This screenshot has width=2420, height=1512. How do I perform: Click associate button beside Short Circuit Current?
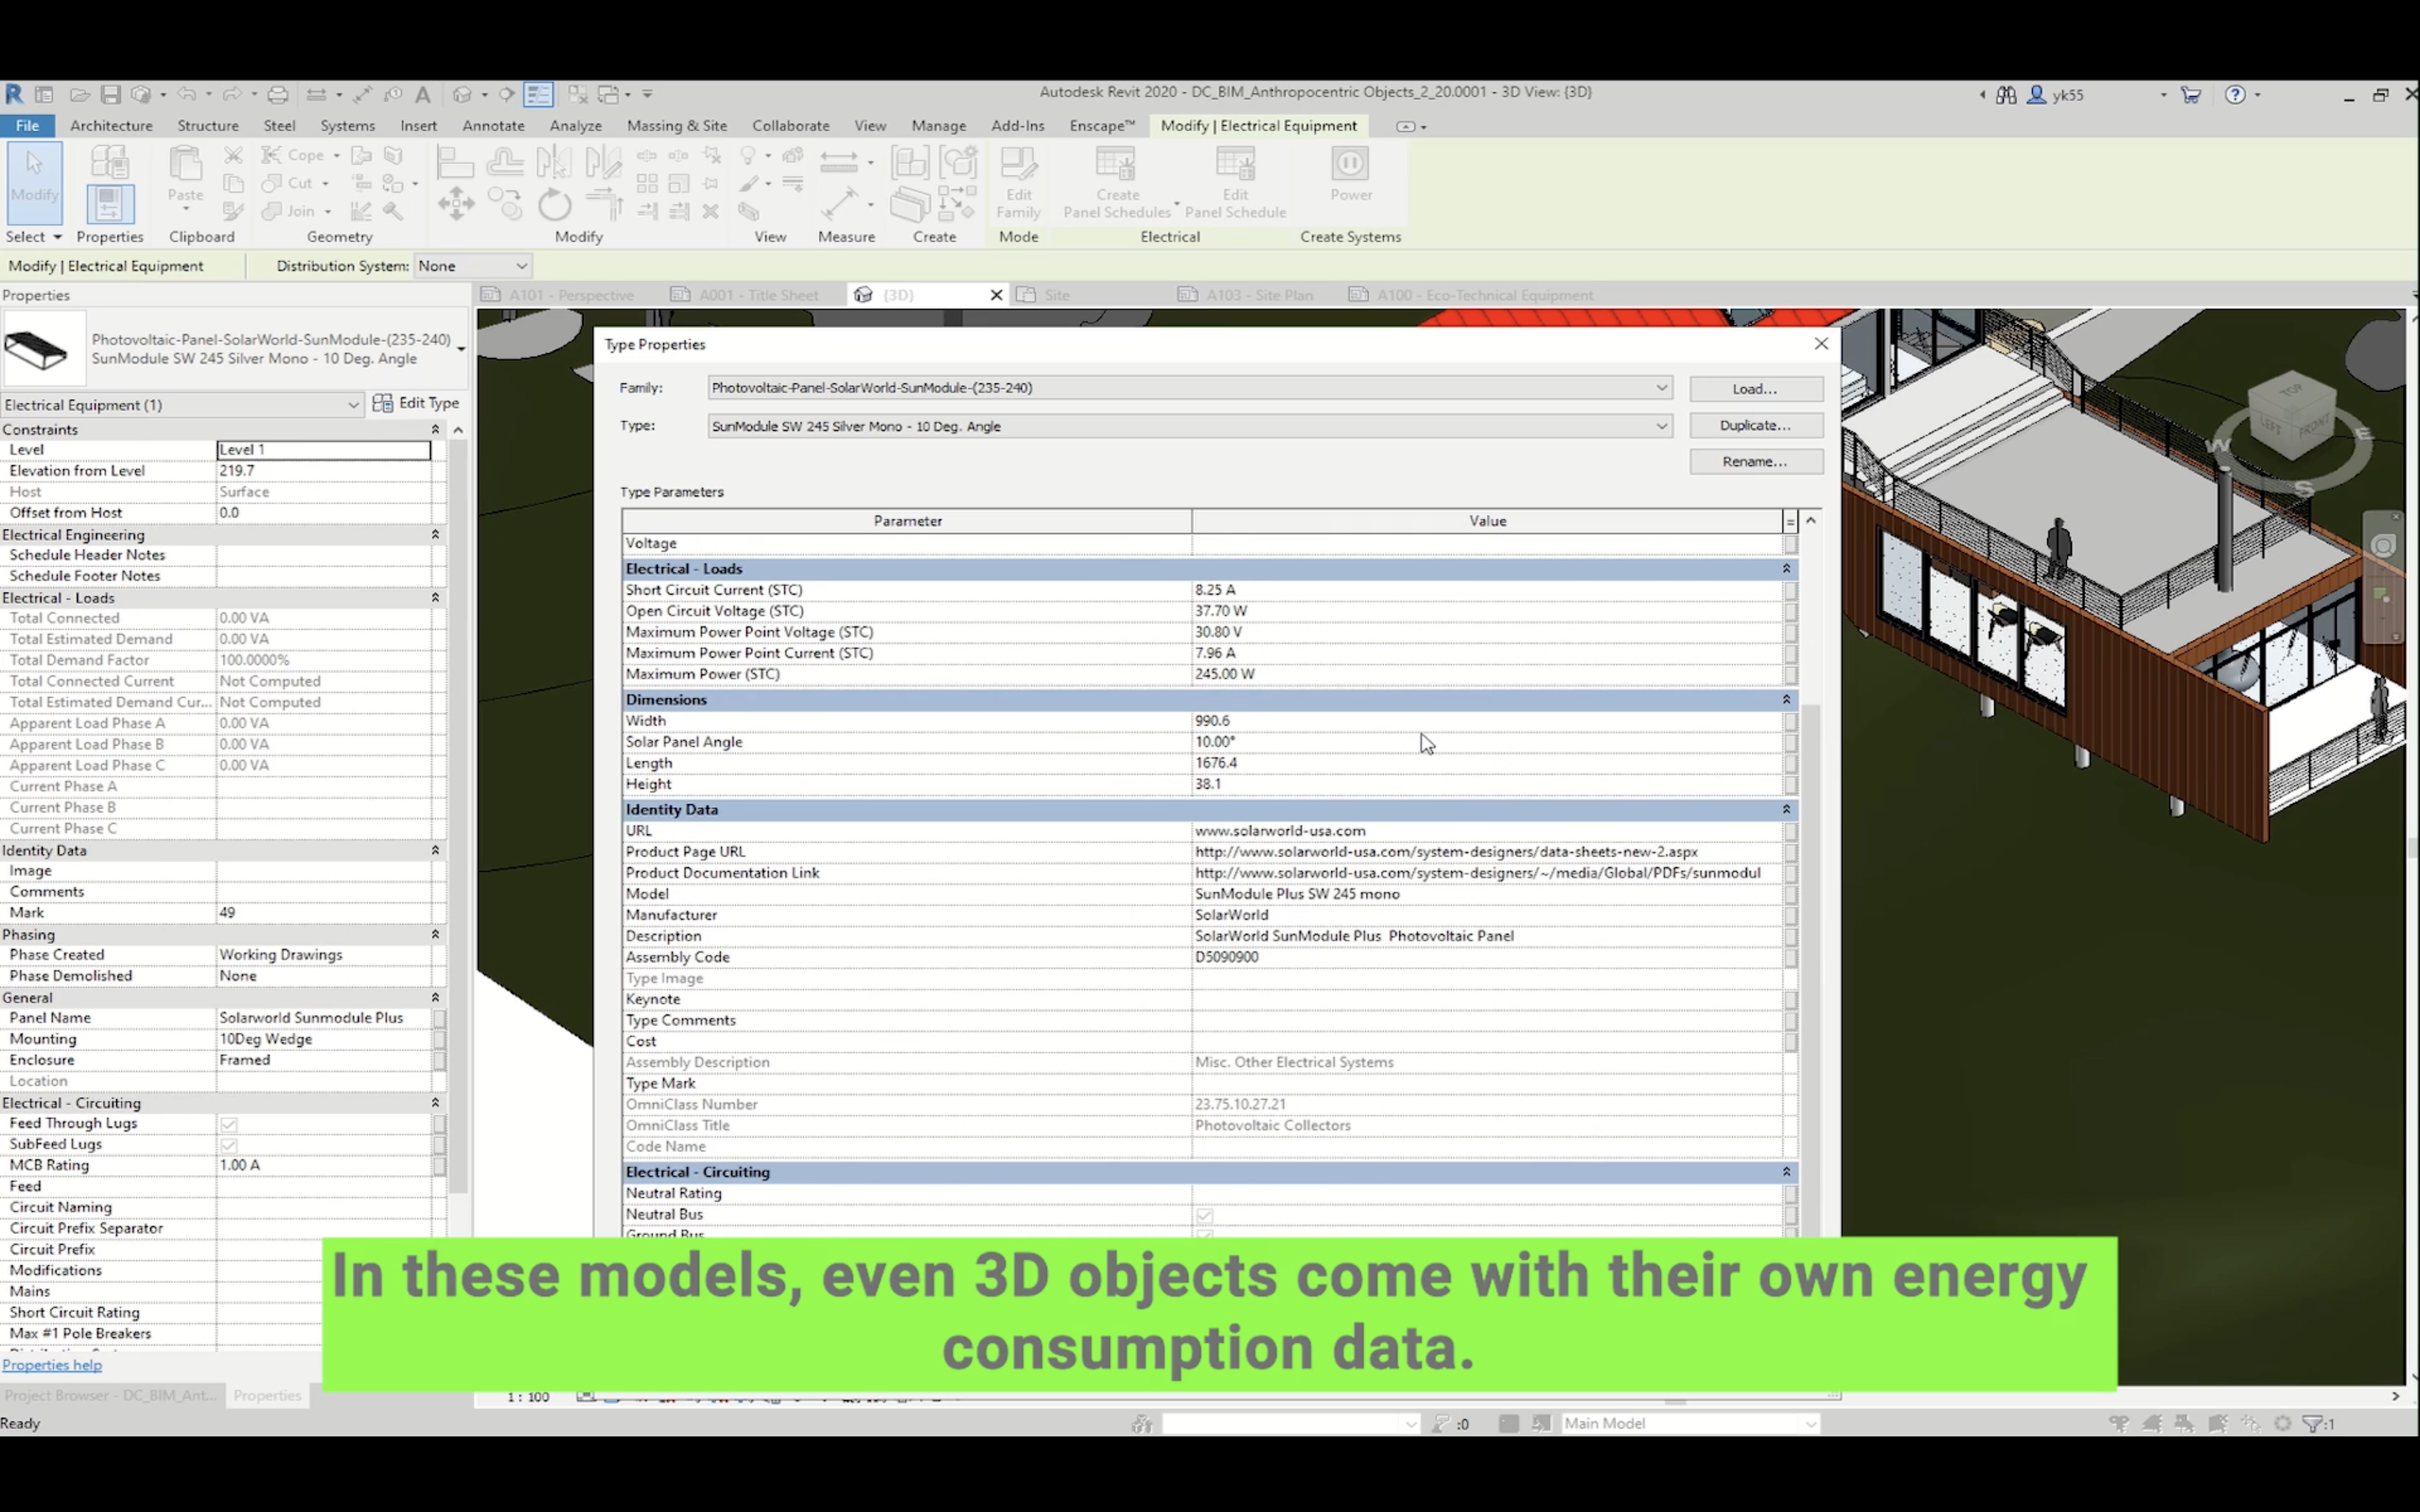(x=1790, y=590)
